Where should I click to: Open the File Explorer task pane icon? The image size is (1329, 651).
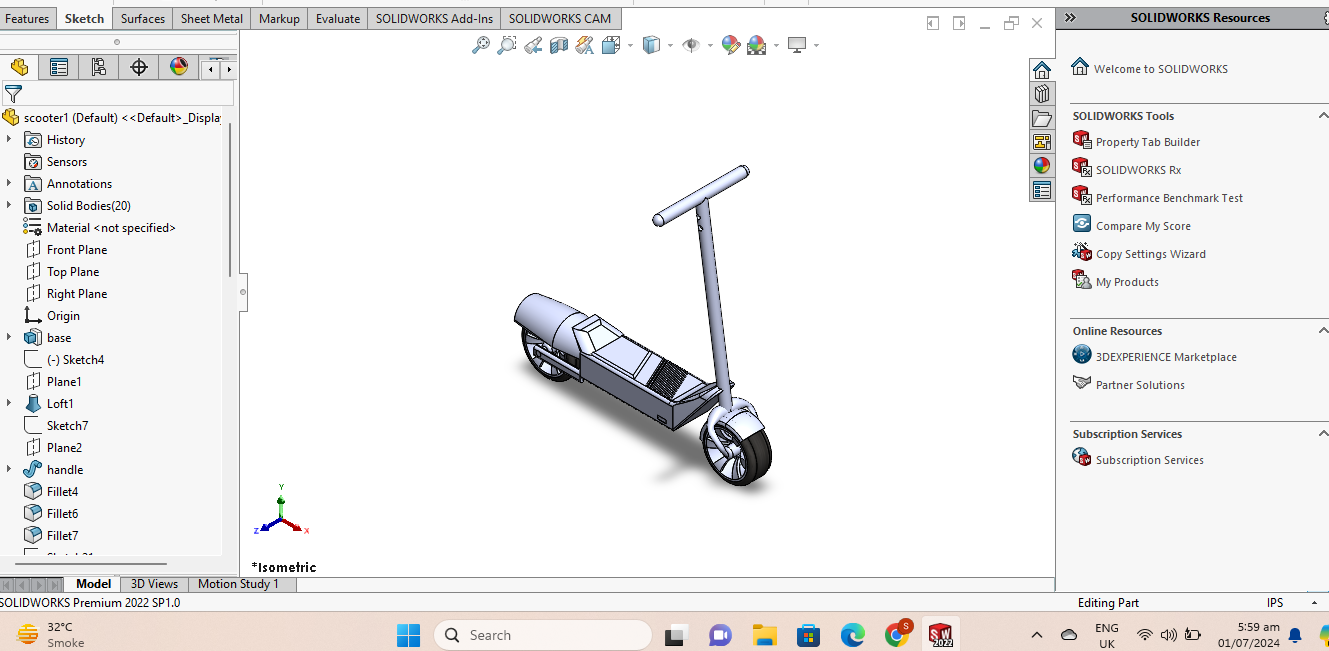1042,118
